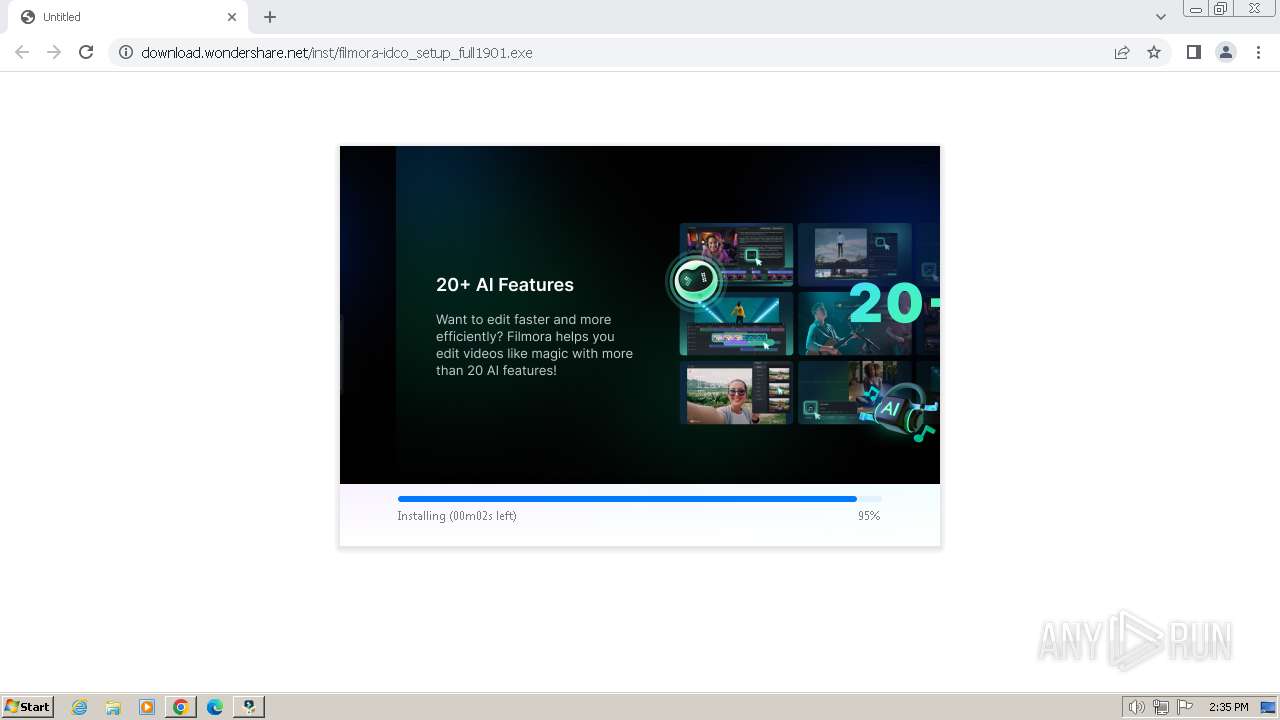Bookmark this page with the star icon

1154,52
